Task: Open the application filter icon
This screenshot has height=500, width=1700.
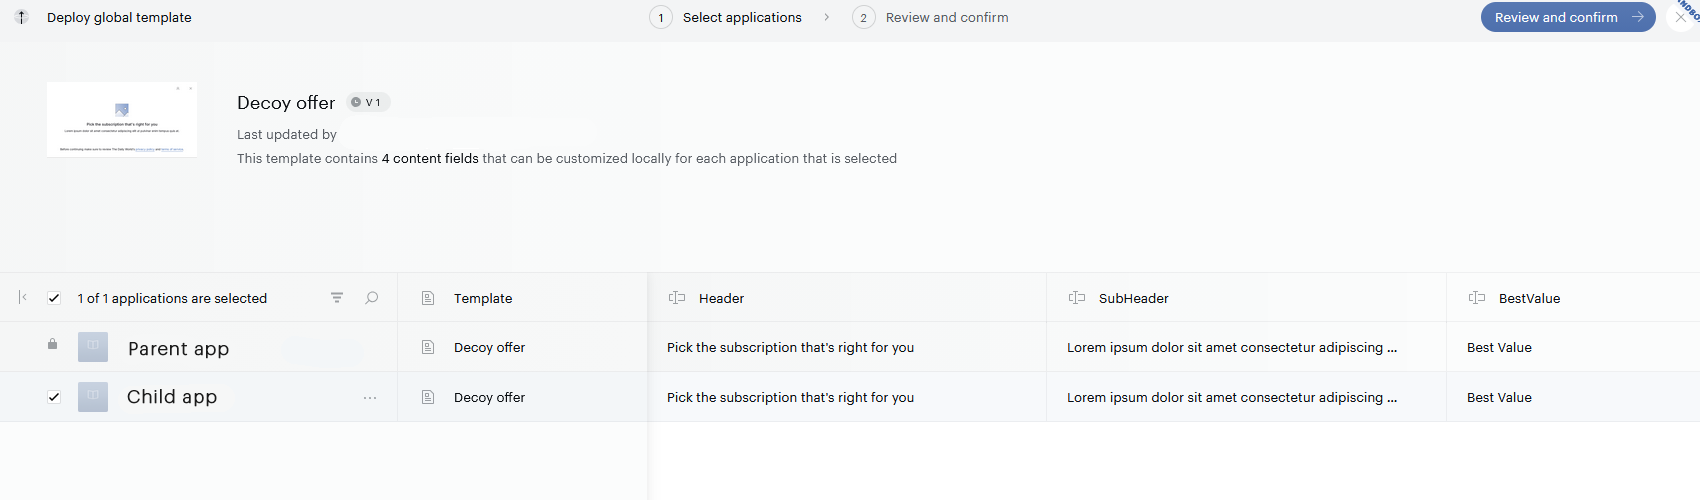Action: 337,298
